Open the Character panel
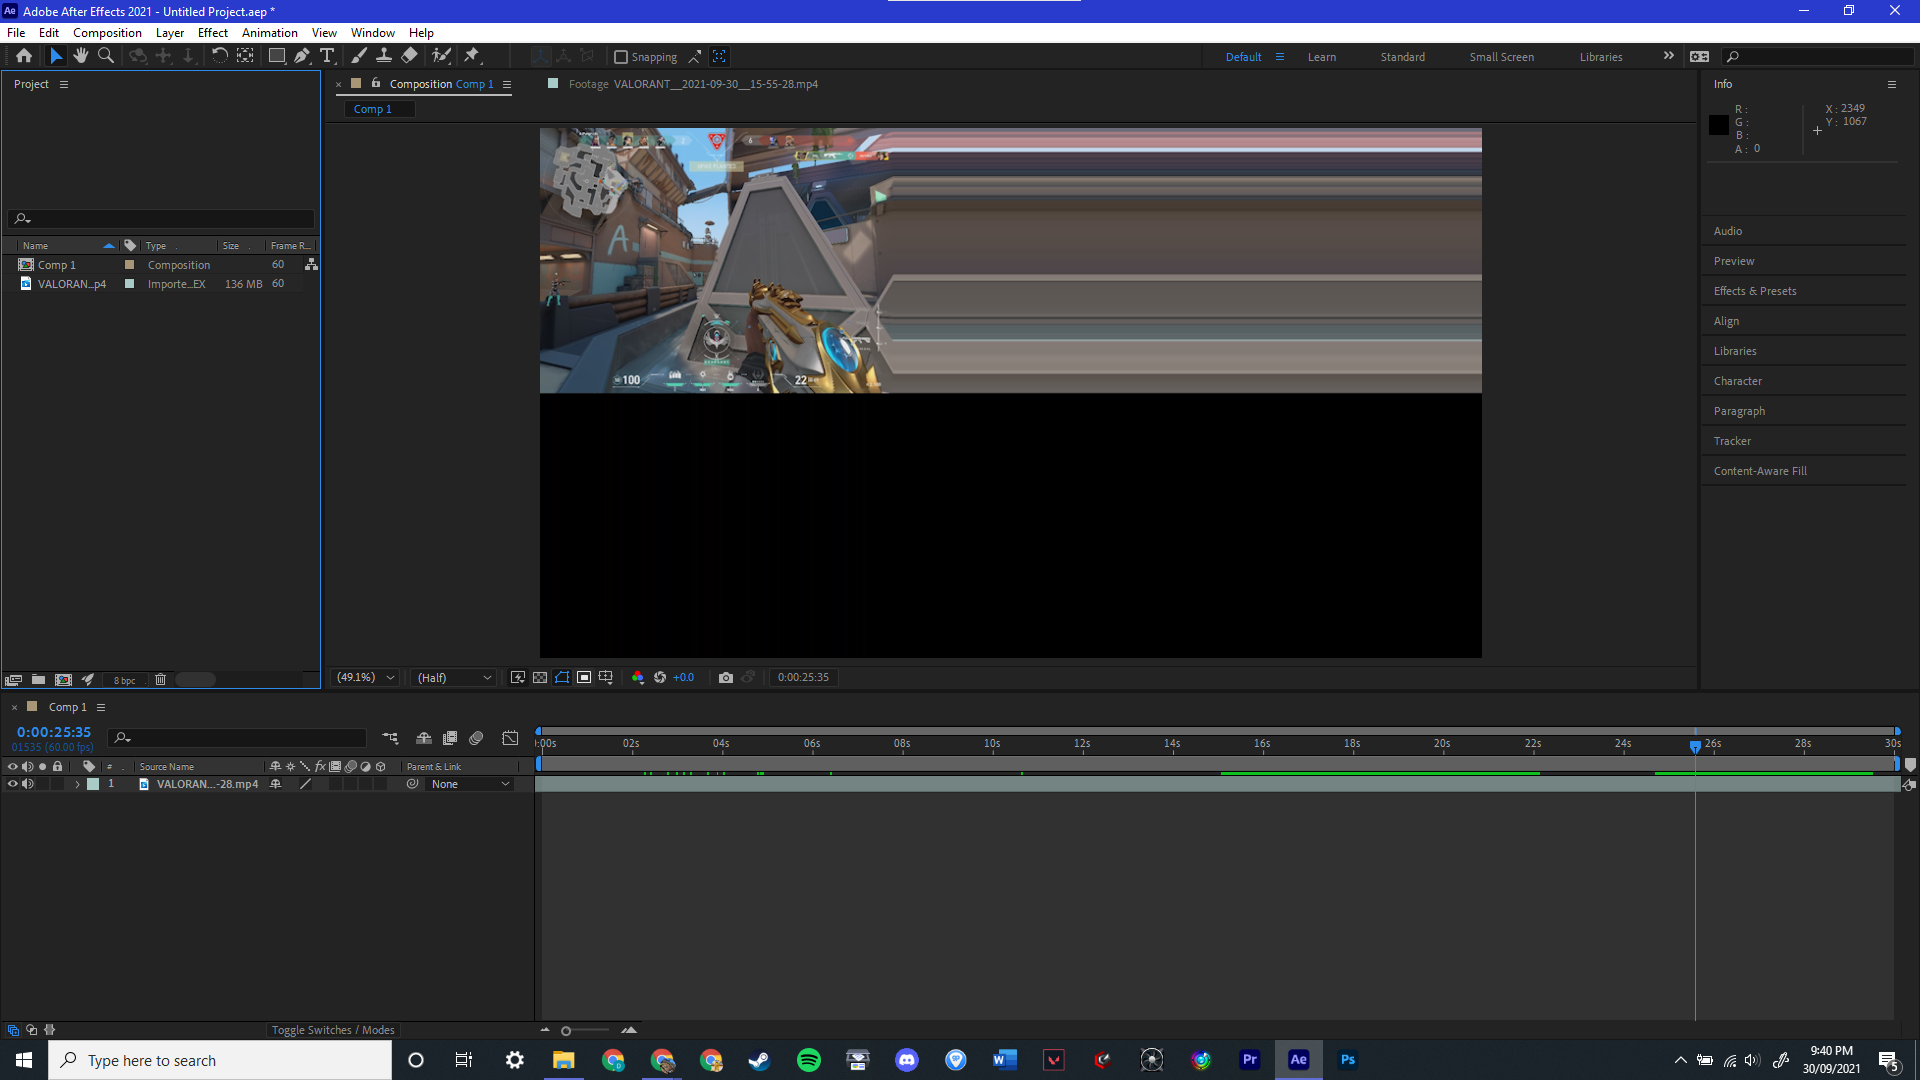 pyautogui.click(x=1738, y=381)
